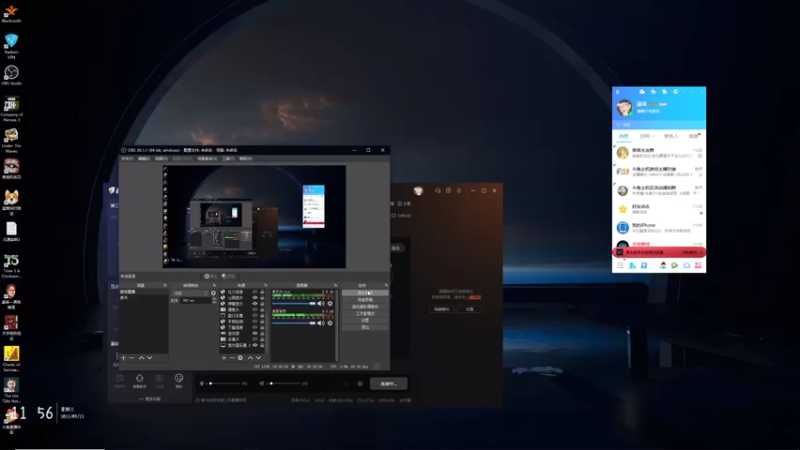Open the OBS 文件(F) File menu
The height and width of the screenshot is (450, 800).
click(x=127, y=159)
